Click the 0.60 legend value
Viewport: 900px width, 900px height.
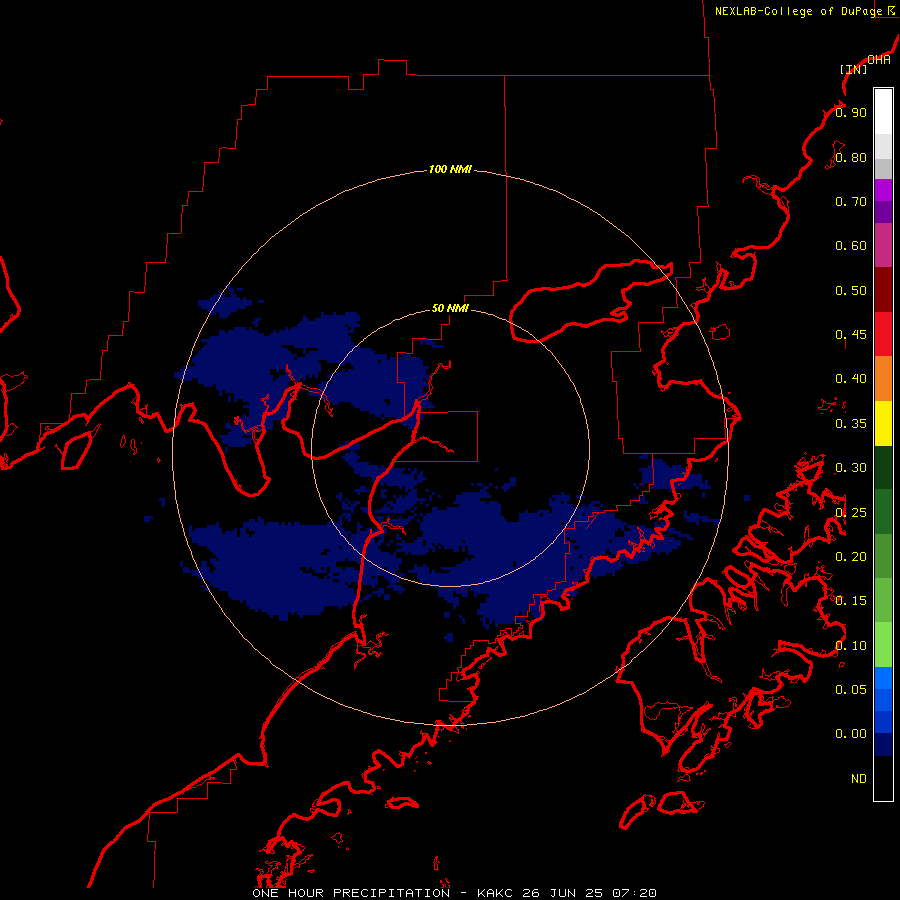click(x=851, y=246)
